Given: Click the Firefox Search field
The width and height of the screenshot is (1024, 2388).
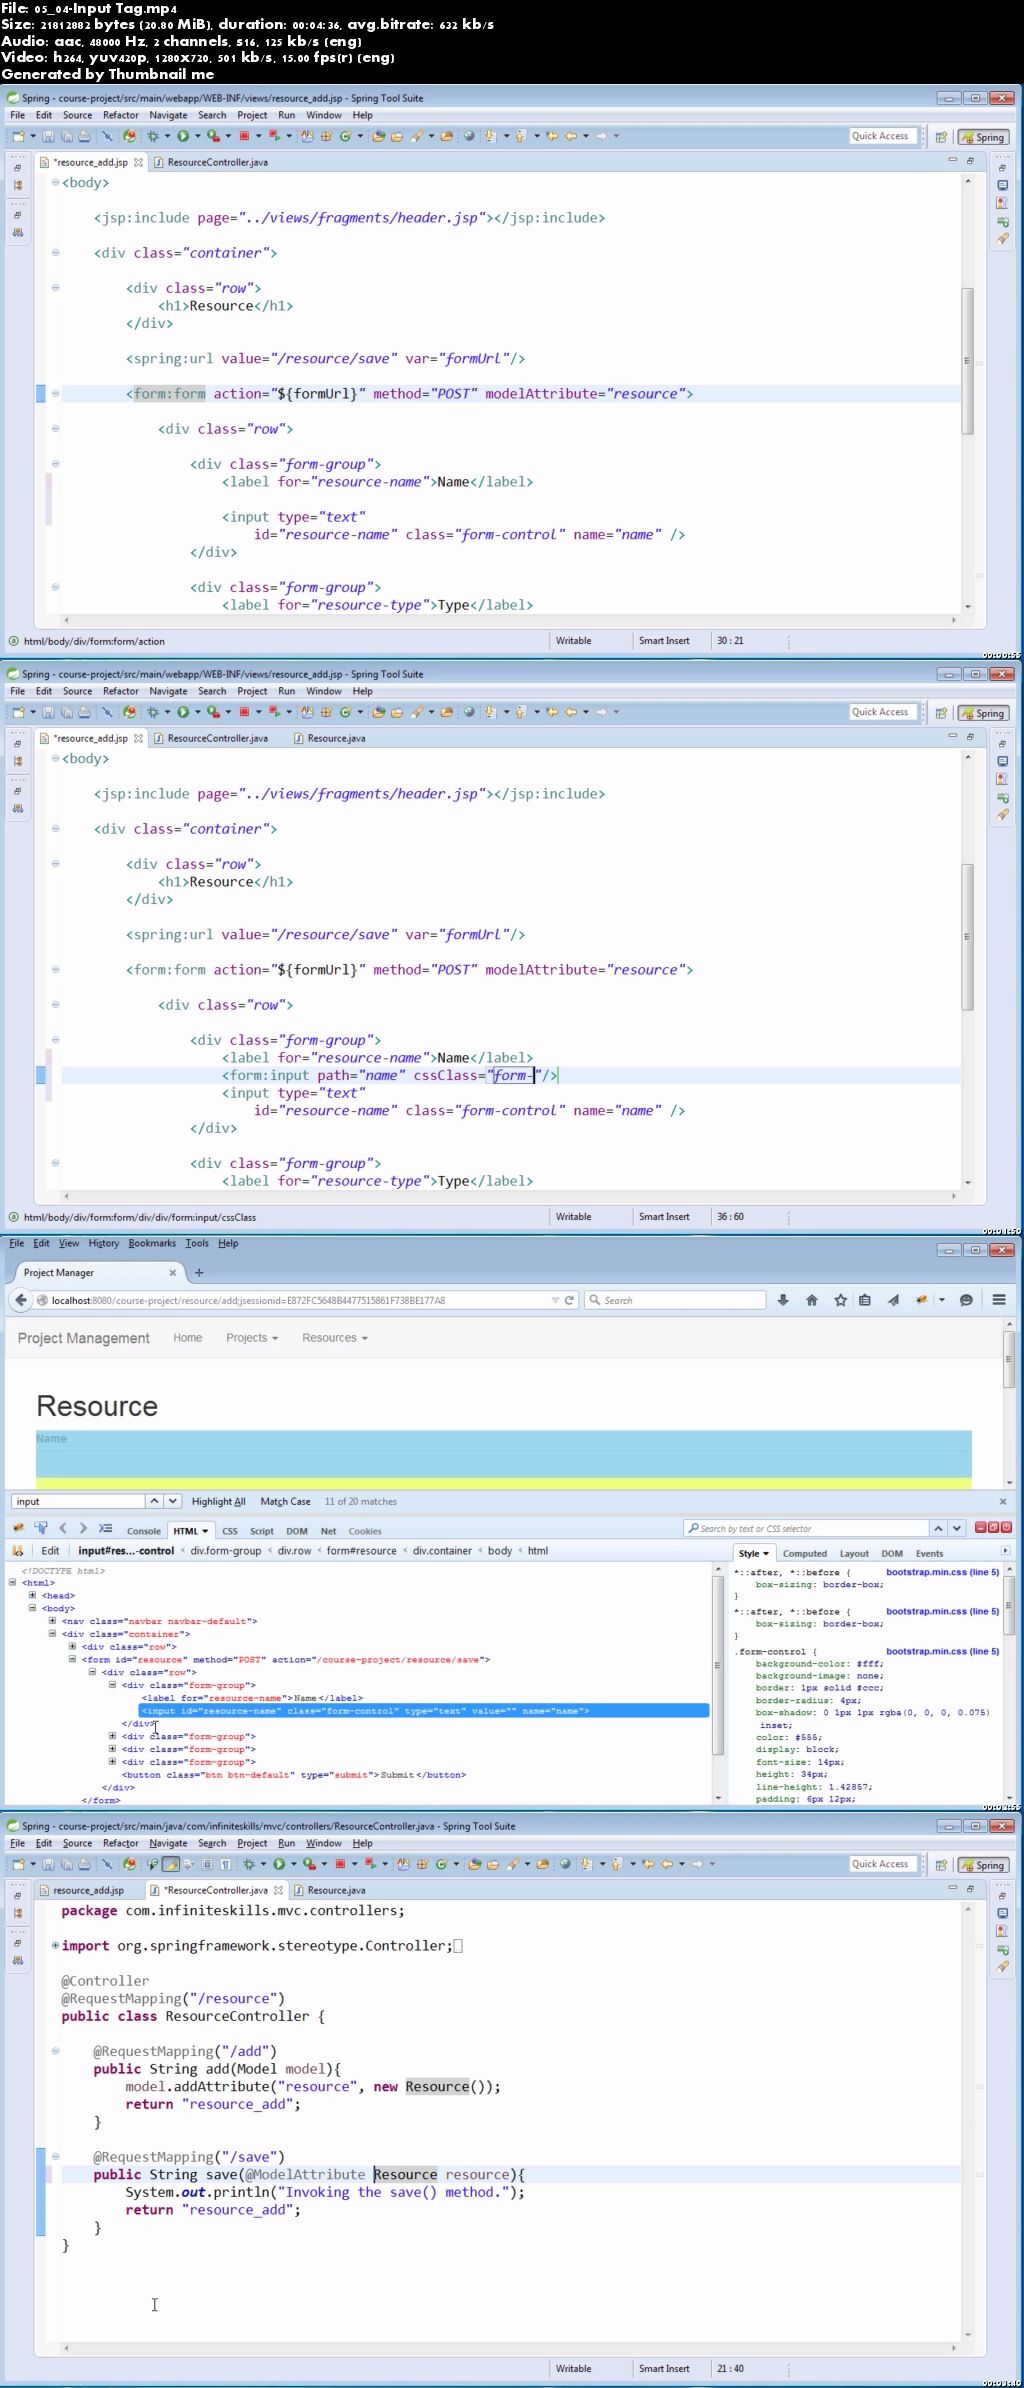Looking at the screenshot, I should 675,1300.
